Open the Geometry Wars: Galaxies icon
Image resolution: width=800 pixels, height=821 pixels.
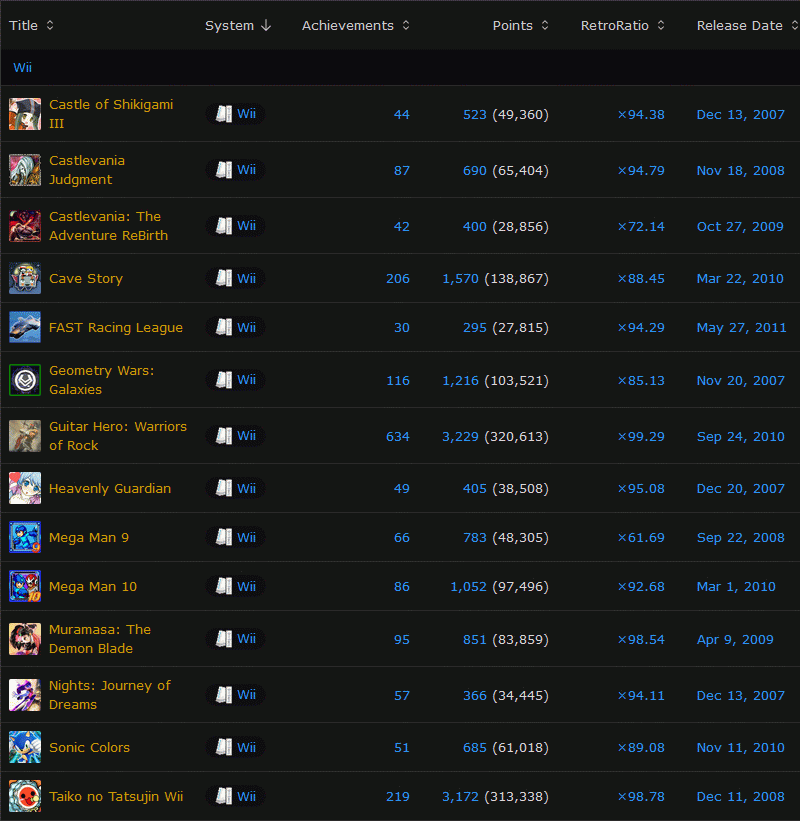click(25, 380)
